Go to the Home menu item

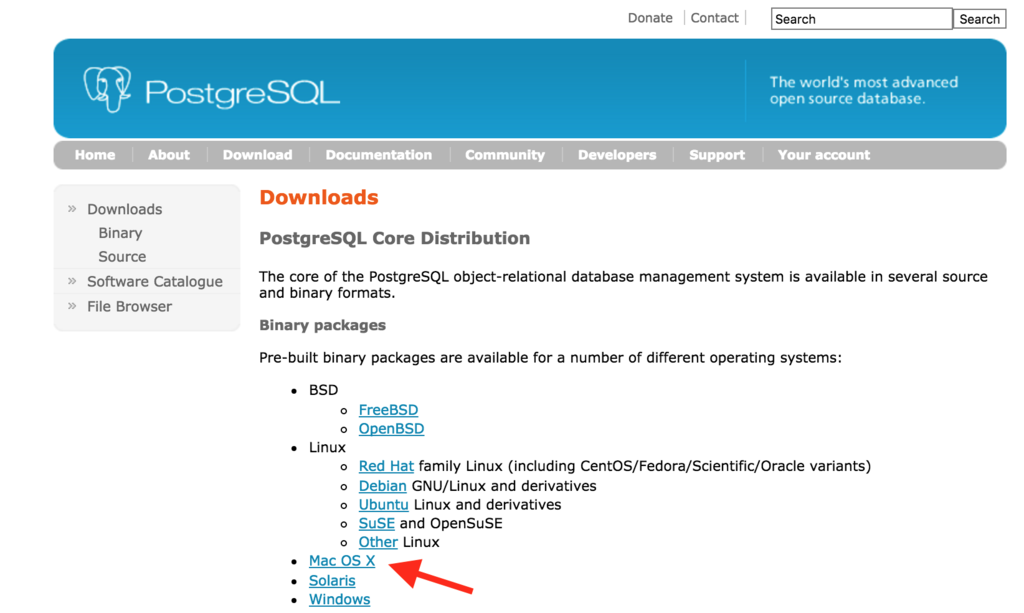(x=95, y=155)
